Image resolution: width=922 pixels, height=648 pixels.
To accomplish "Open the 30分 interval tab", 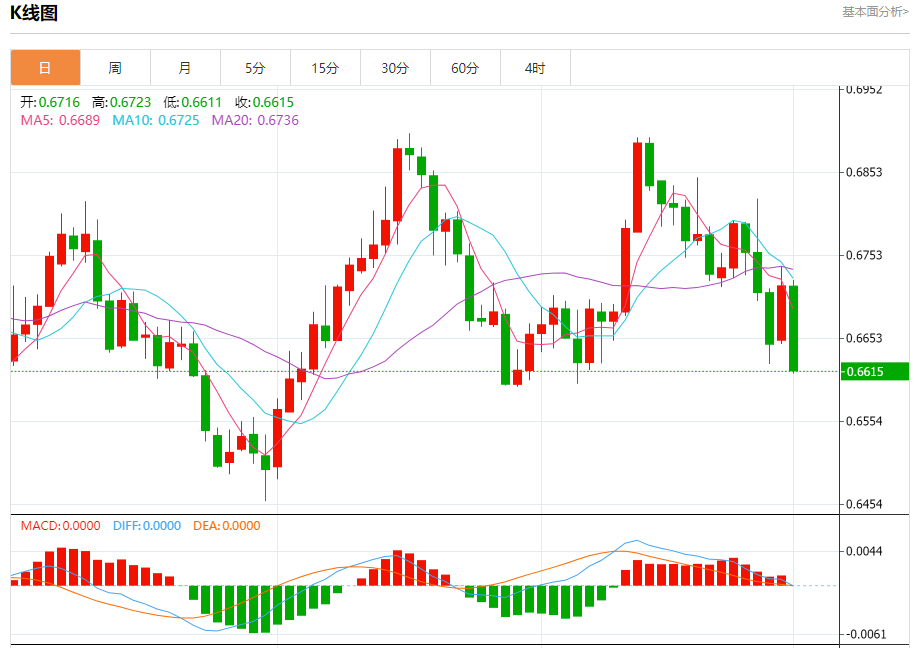I will [x=395, y=68].
